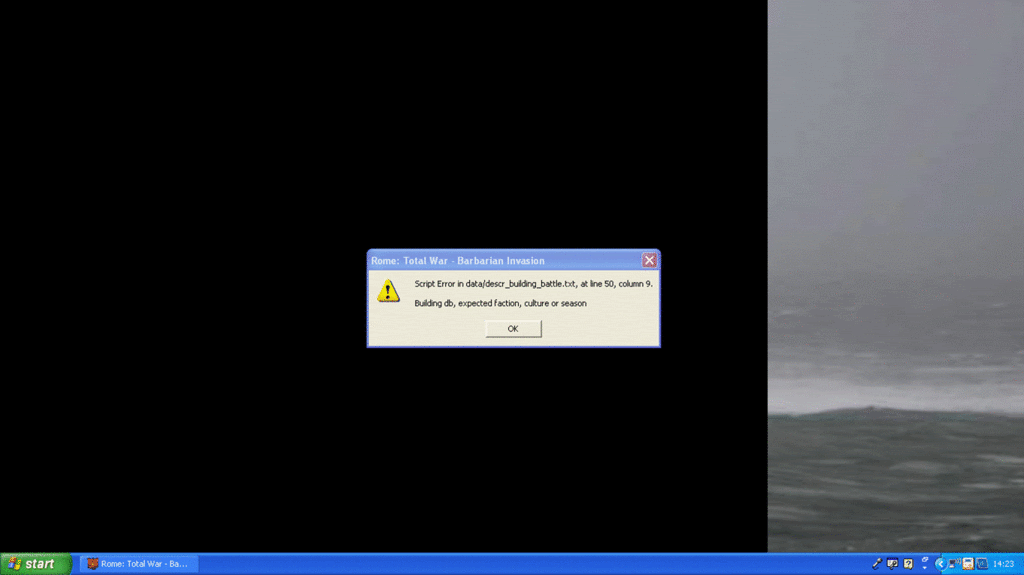Open the language bar options arrow
The width and height of the screenshot is (1024, 575).
pos(925,568)
